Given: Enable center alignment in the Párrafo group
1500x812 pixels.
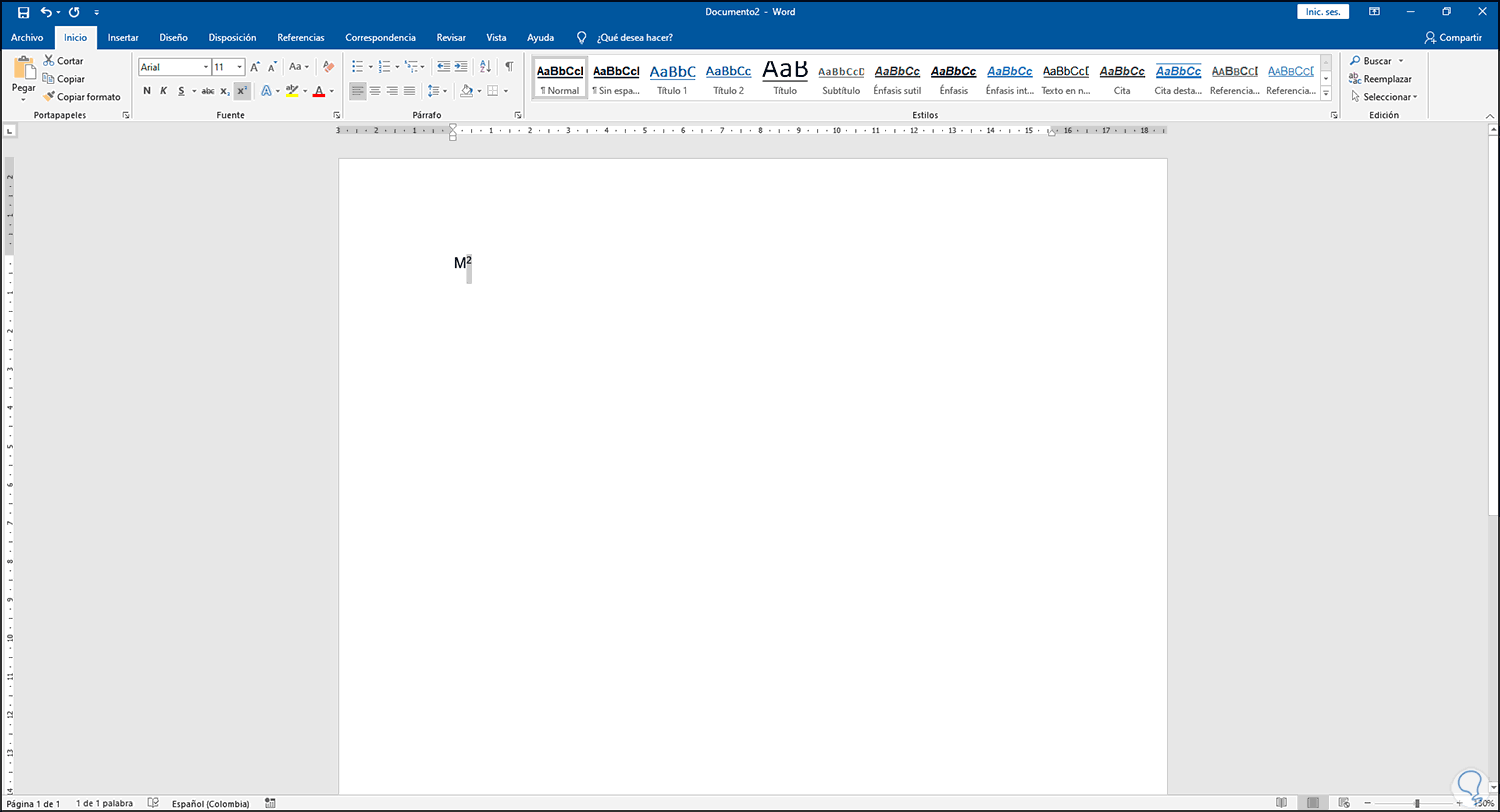Looking at the screenshot, I should [x=375, y=90].
